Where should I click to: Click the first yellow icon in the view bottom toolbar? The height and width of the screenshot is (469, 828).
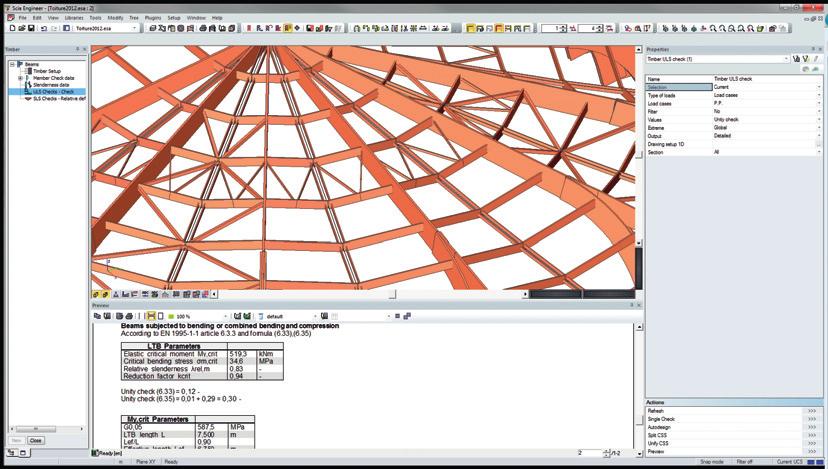pos(96,294)
